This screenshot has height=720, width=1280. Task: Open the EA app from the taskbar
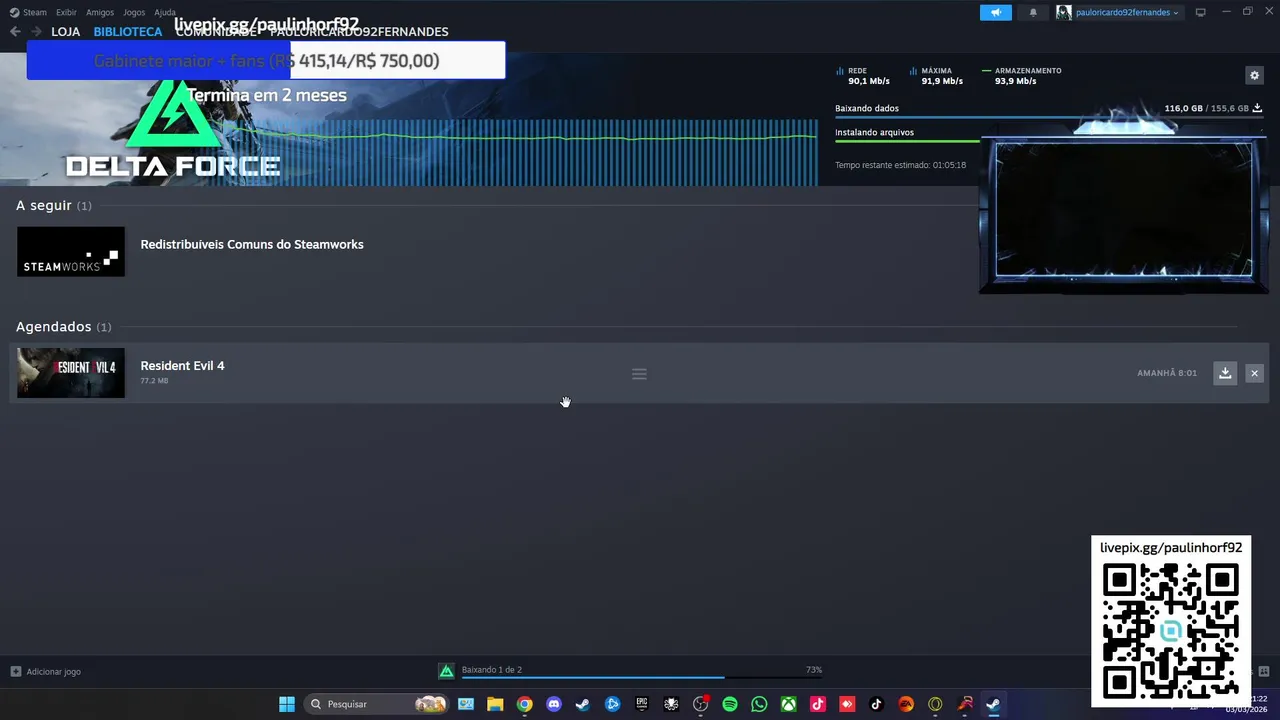(x=906, y=704)
